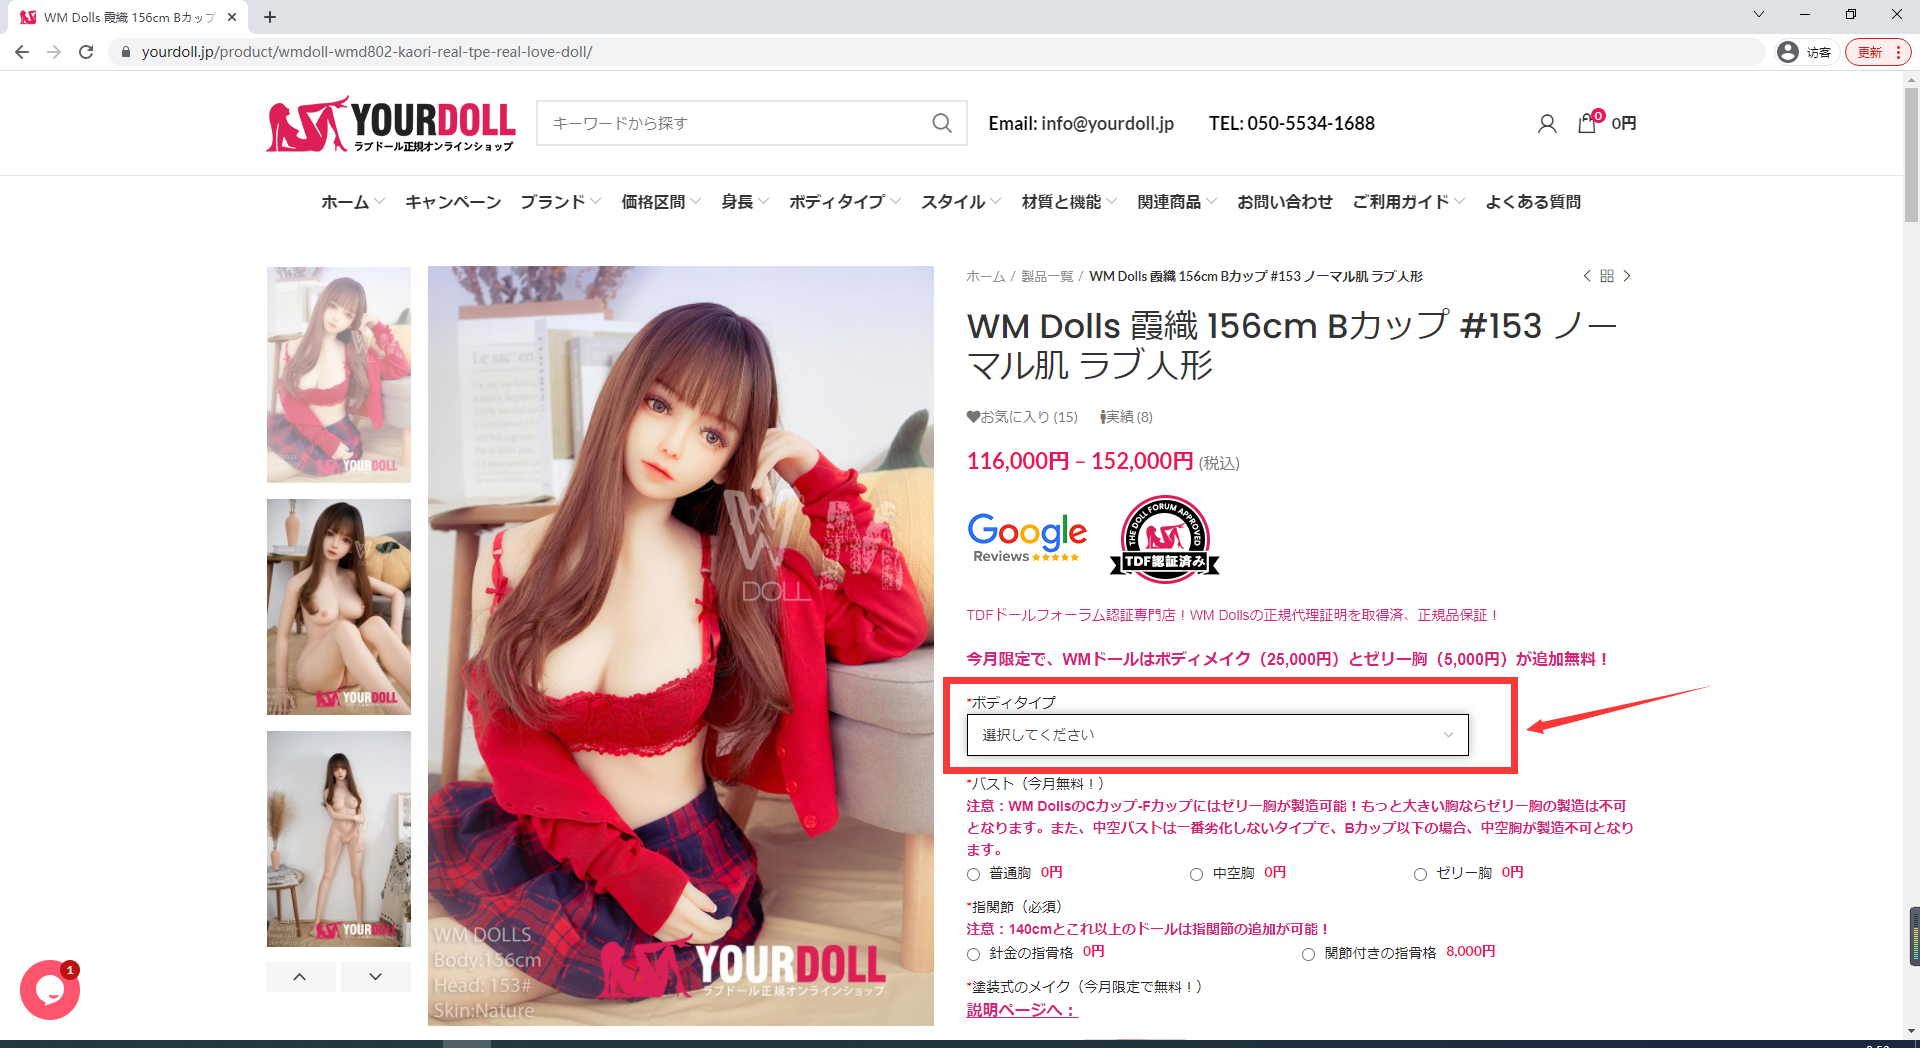The height and width of the screenshot is (1048, 1920).
Task: Open the product grid view icon
Action: click(x=1607, y=276)
